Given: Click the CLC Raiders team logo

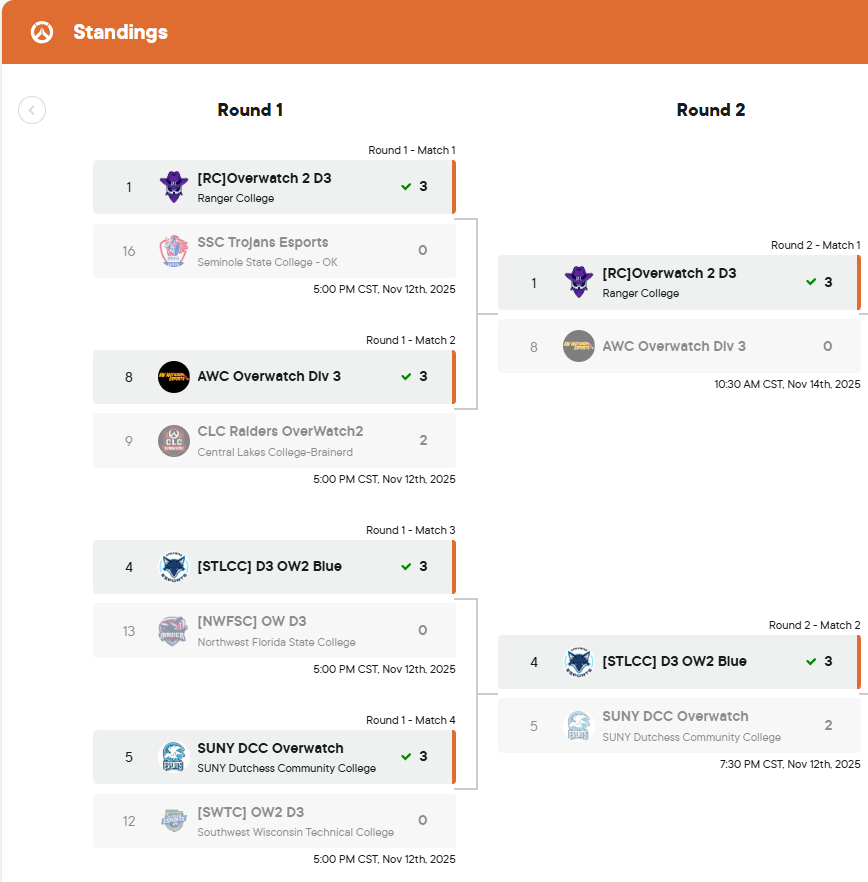Looking at the screenshot, I should pyautogui.click(x=174, y=440).
